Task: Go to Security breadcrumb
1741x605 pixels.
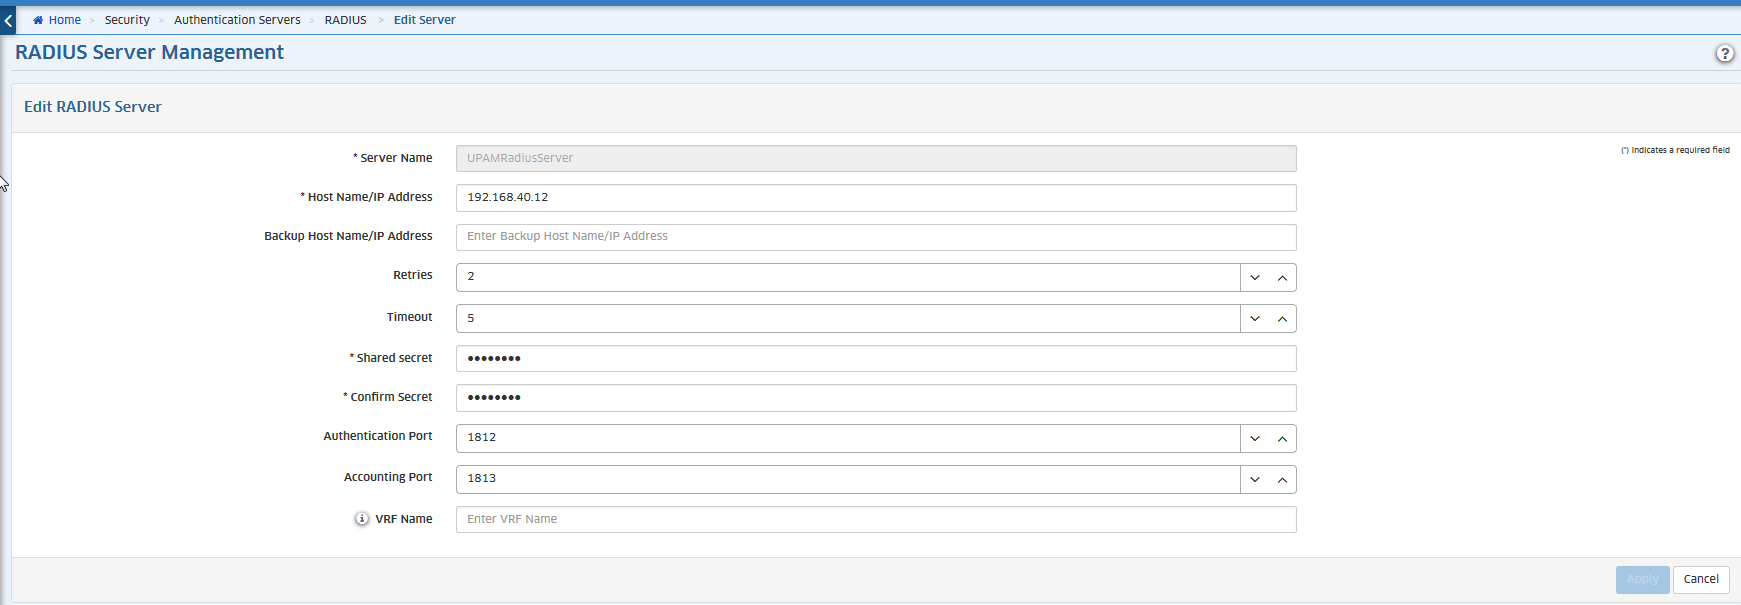Action: pos(127,20)
